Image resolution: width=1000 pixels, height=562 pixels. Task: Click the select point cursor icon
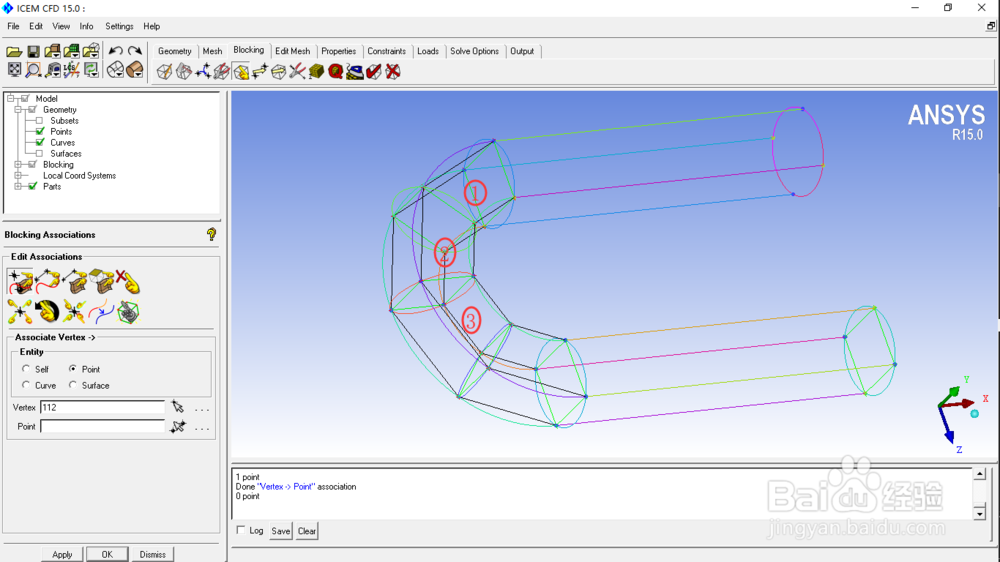pos(178,426)
